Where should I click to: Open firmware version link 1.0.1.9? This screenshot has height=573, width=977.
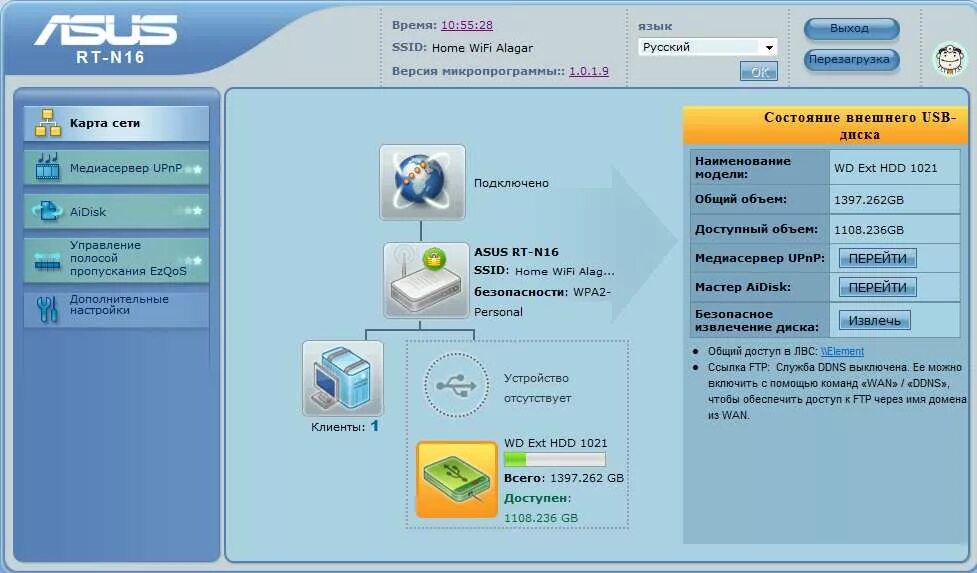click(x=589, y=71)
